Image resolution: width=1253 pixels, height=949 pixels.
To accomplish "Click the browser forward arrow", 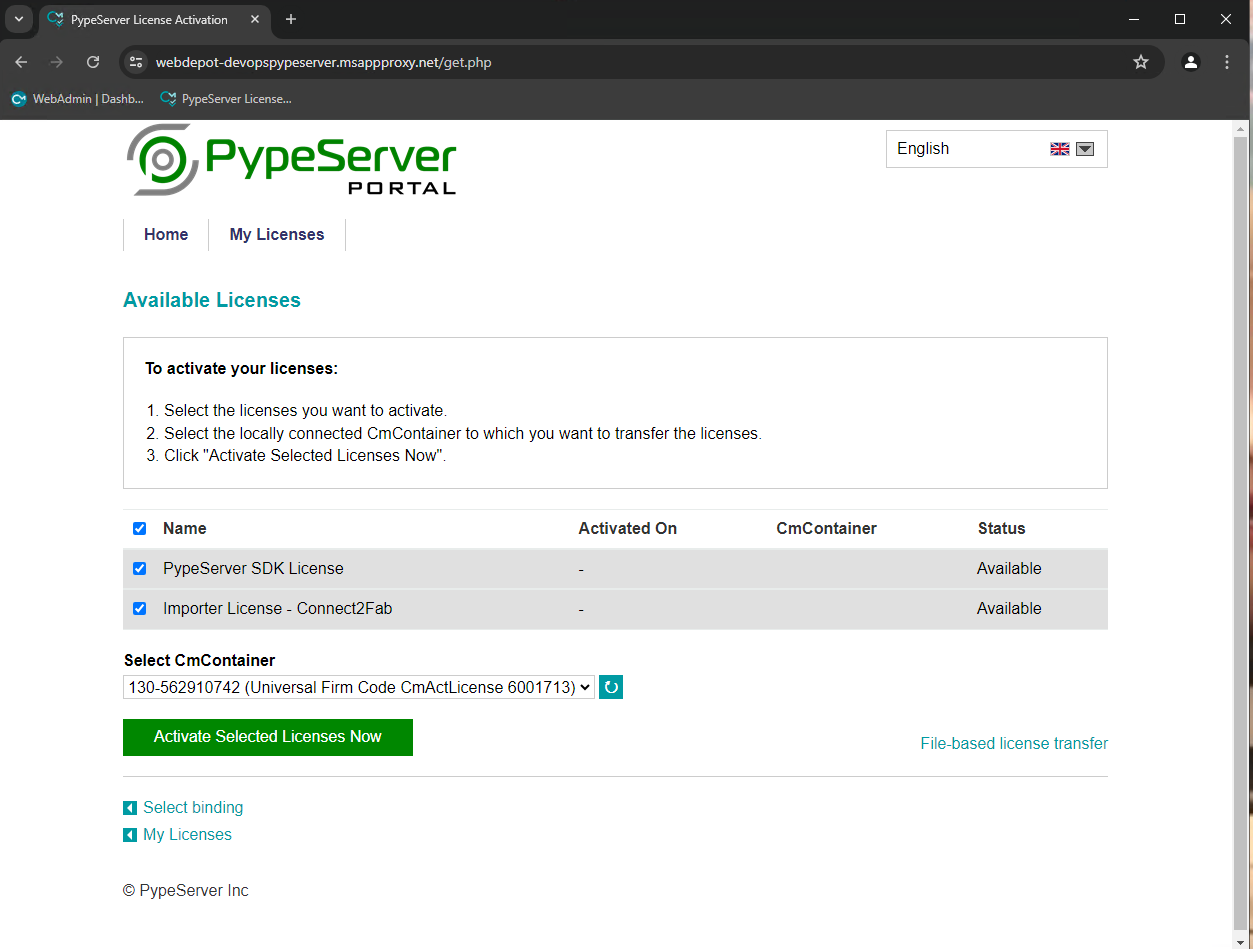I will pyautogui.click(x=57, y=62).
